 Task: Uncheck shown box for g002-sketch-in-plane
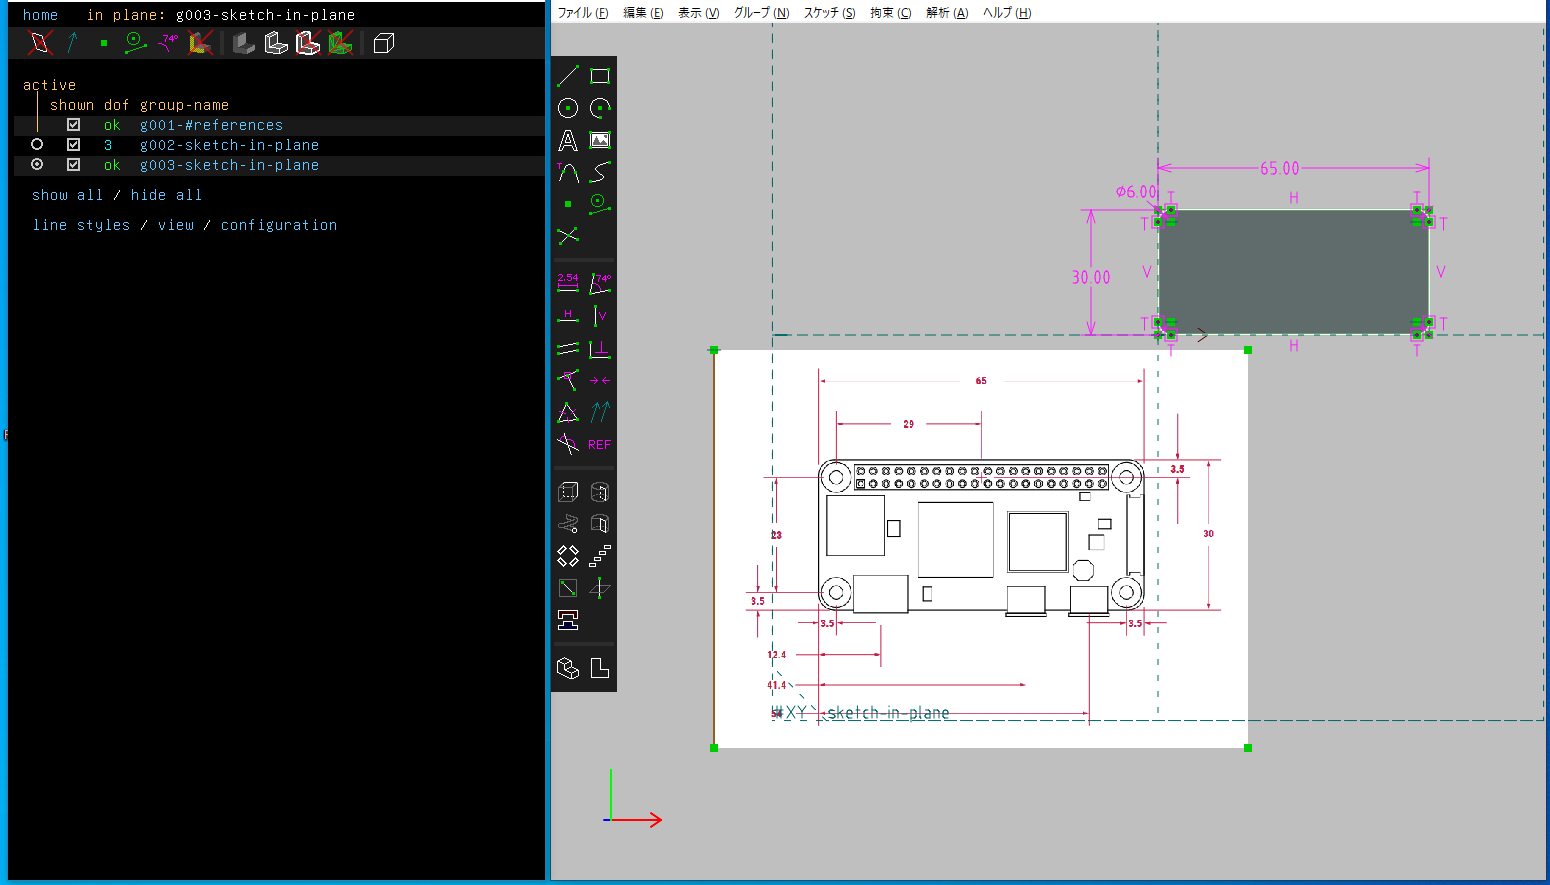point(73,145)
